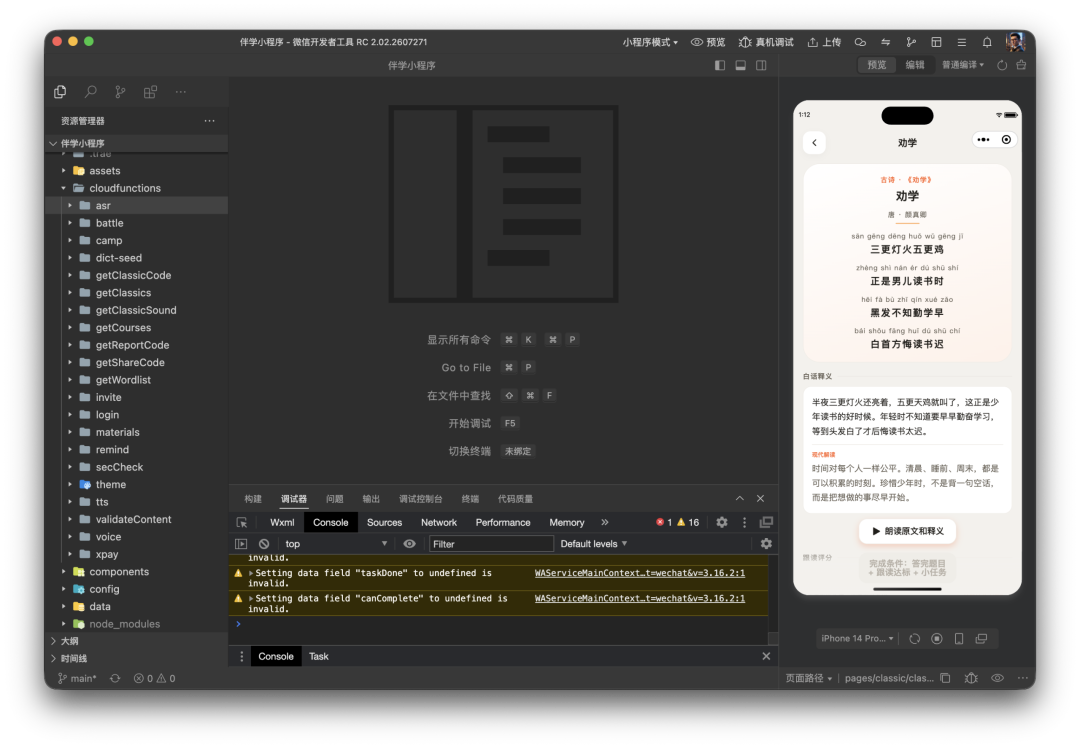Open the cloud development icon in the top toolbar
1080x748 pixels.
(860, 42)
